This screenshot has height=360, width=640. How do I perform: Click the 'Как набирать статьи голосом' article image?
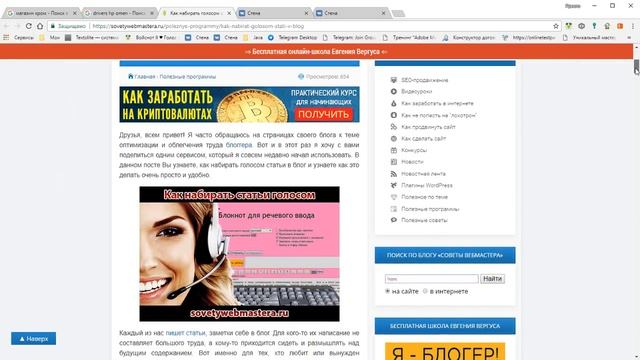239,254
